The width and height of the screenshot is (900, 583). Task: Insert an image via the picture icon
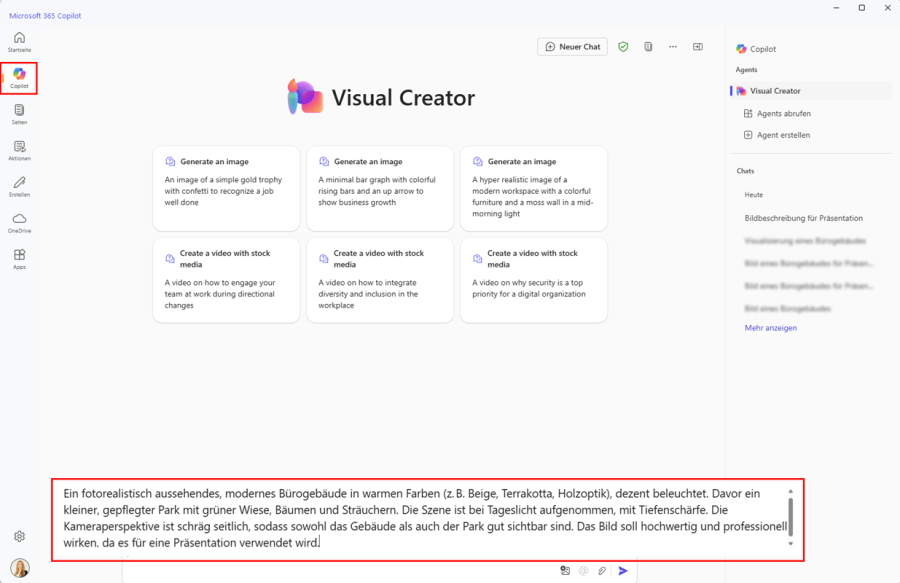click(565, 570)
